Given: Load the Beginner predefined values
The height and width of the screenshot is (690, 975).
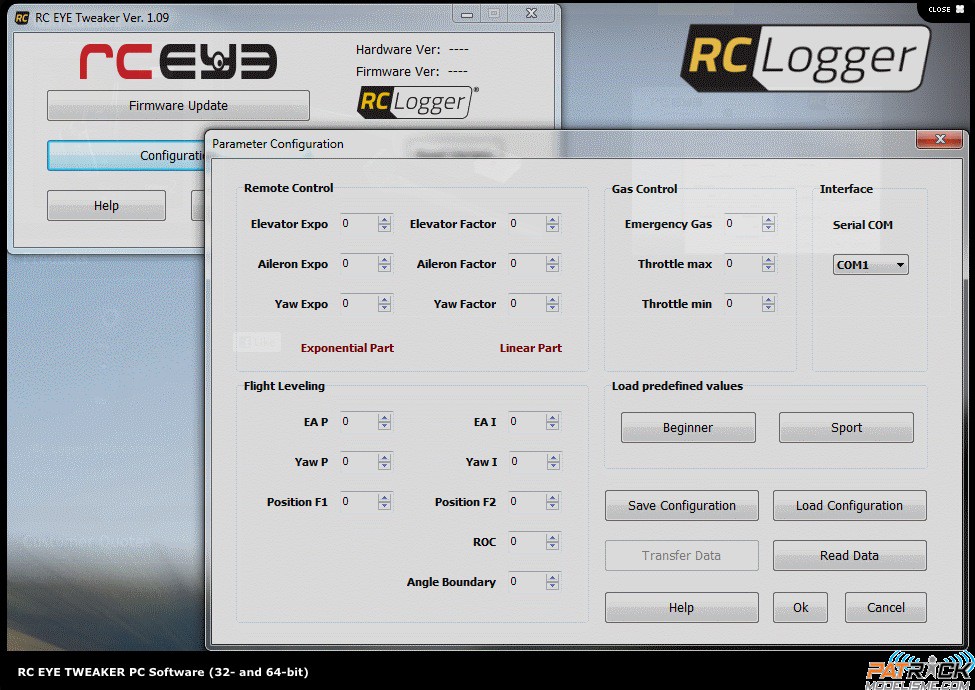Looking at the screenshot, I should [688, 428].
